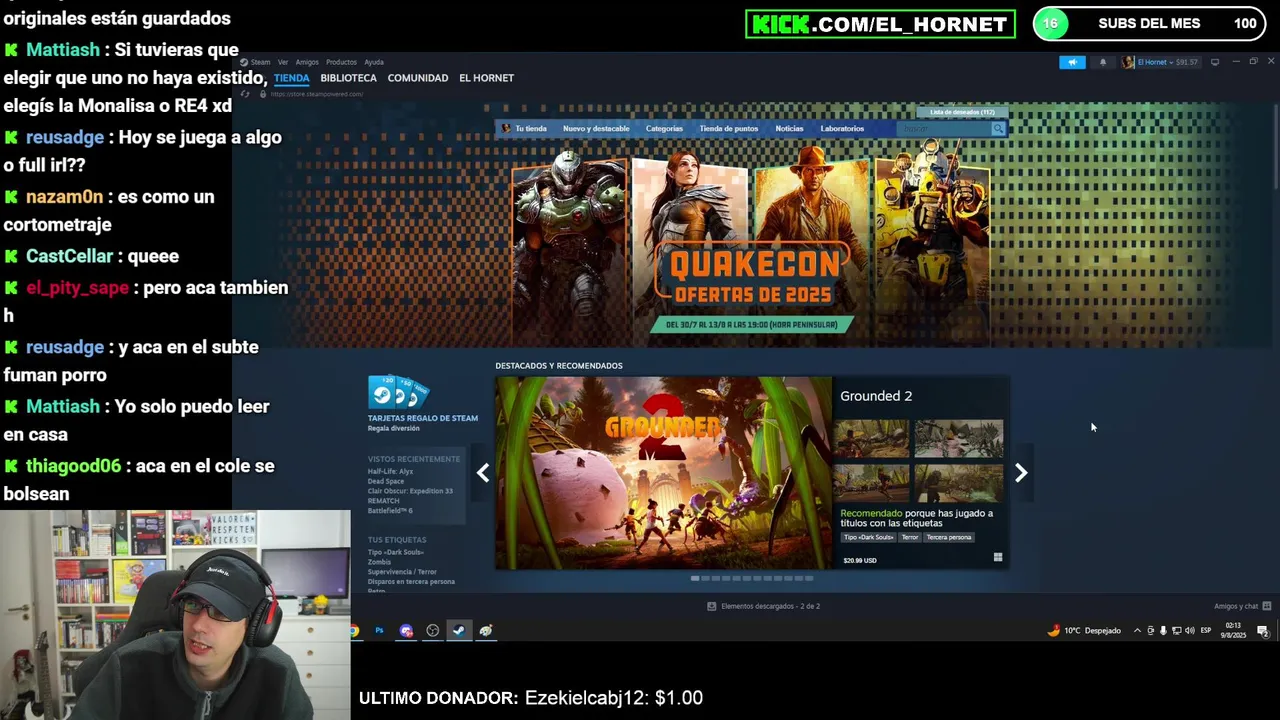The image size is (1280, 720).
Task: Open recently viewed REMATCH
Action: (383, 501)
